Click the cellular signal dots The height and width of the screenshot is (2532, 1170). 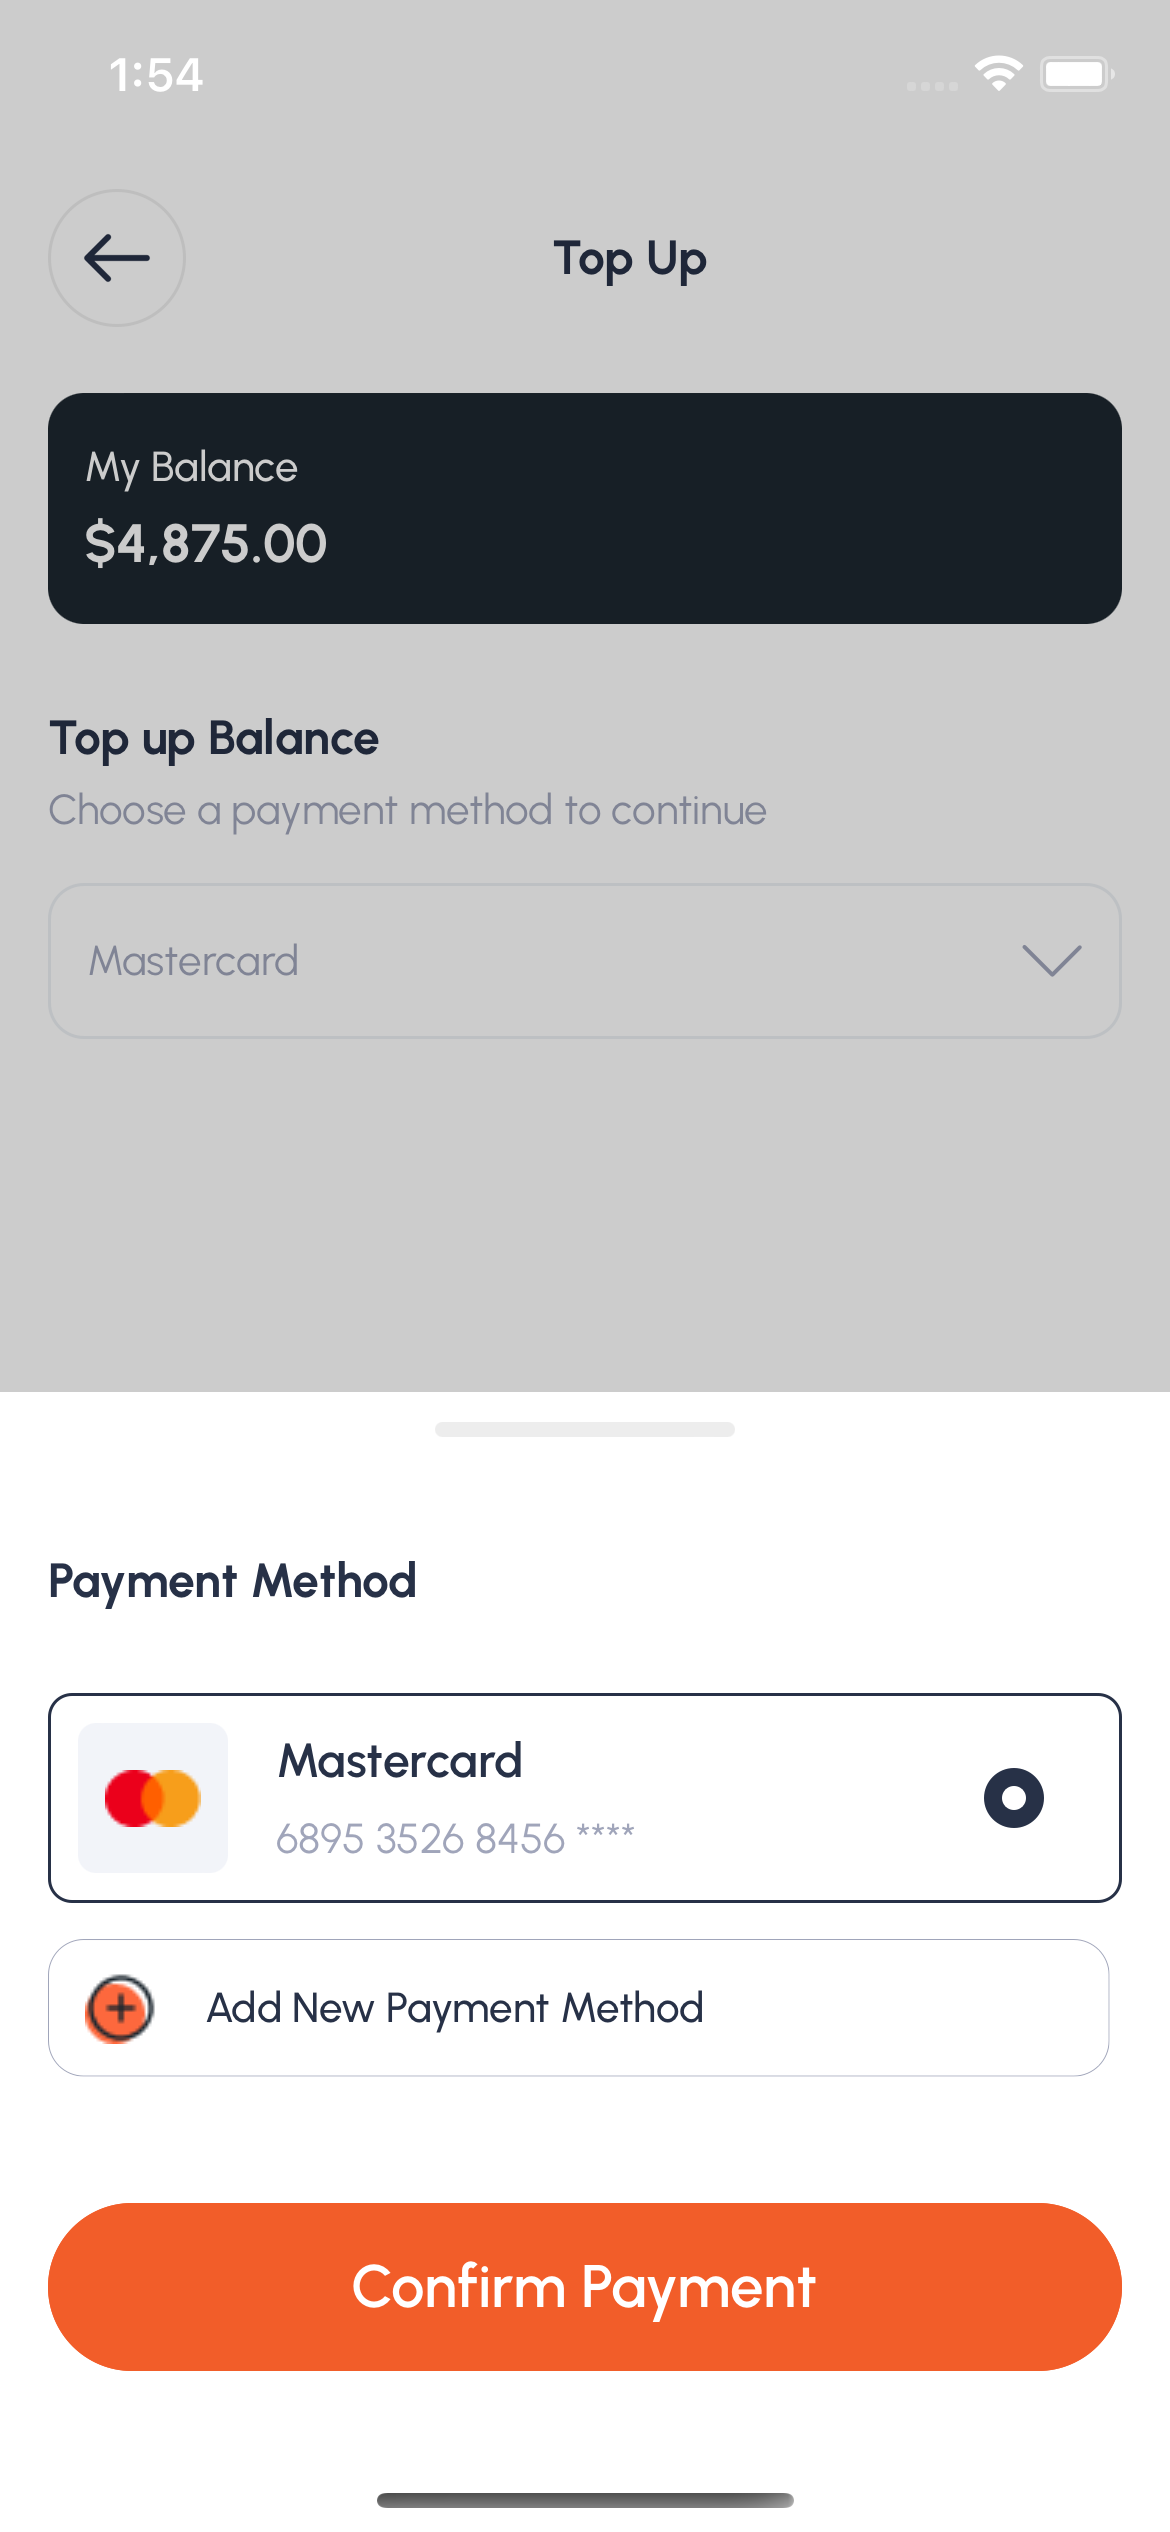(932, 86)
